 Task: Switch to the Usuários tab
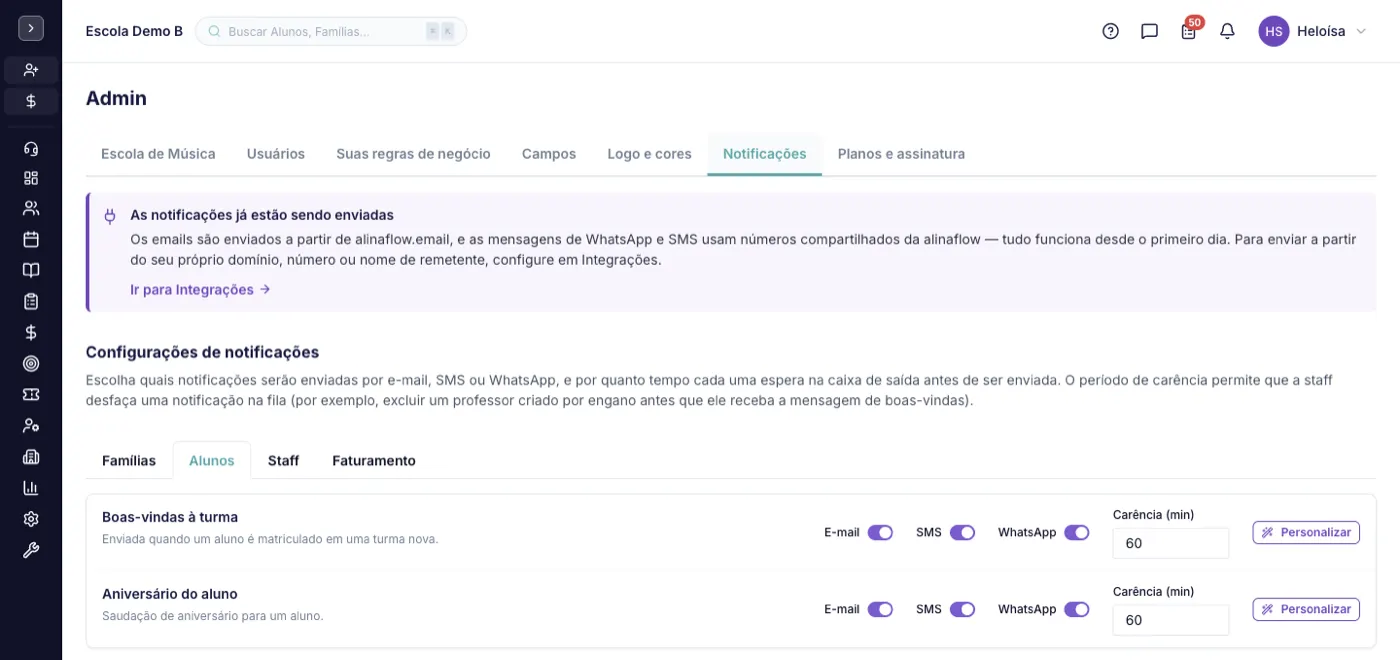[x=276, y=154]
